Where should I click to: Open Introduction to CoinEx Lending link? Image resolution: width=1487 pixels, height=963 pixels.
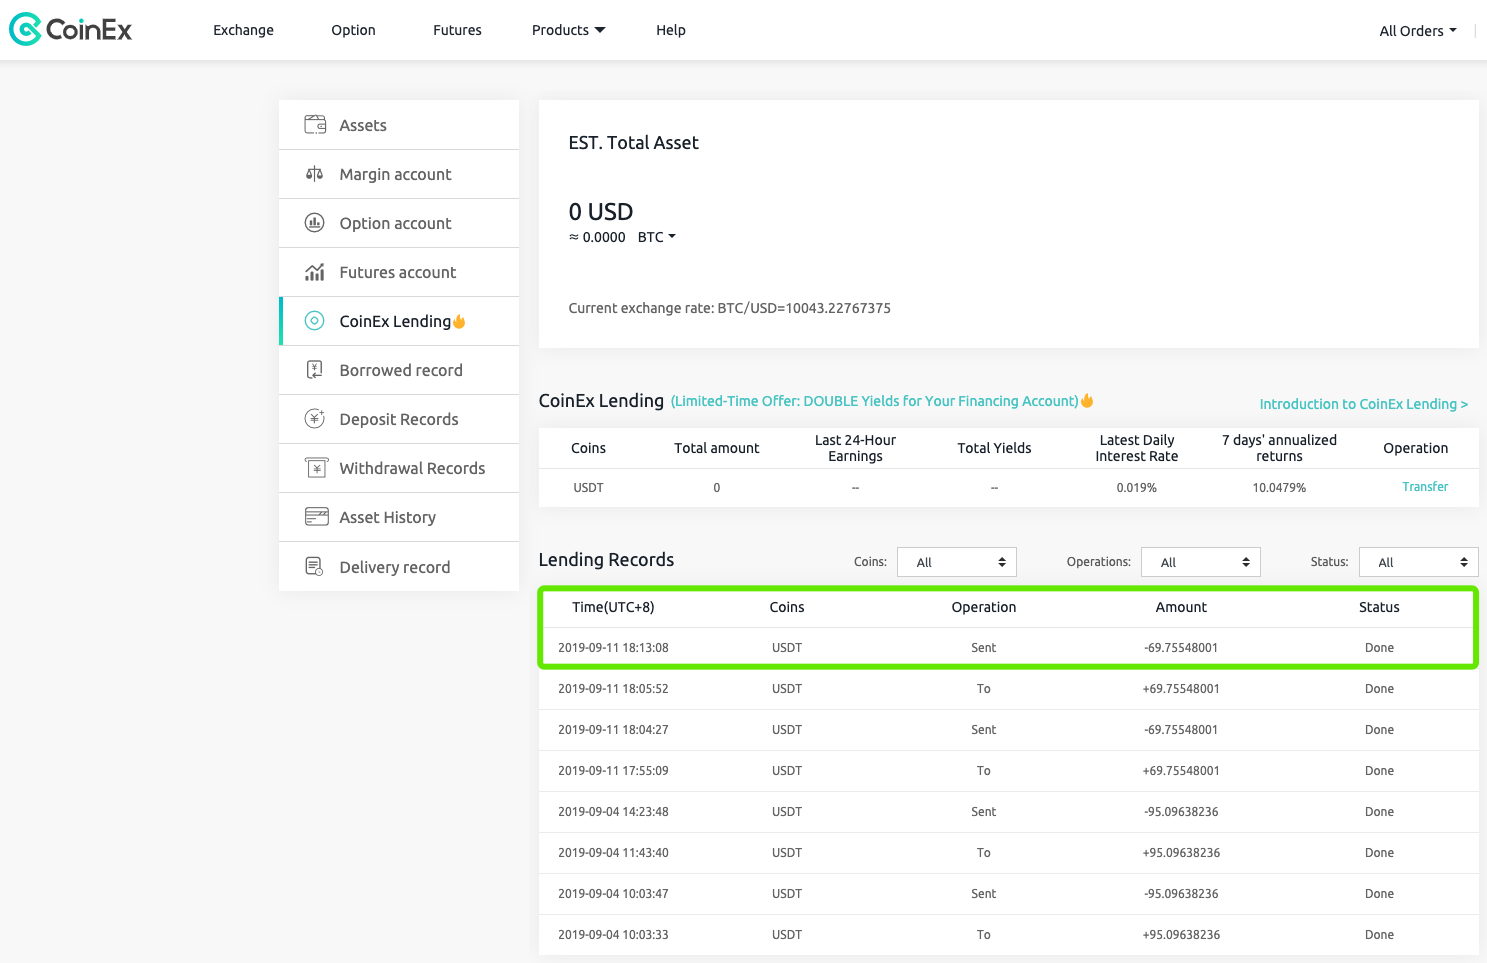pos(1364,404)
